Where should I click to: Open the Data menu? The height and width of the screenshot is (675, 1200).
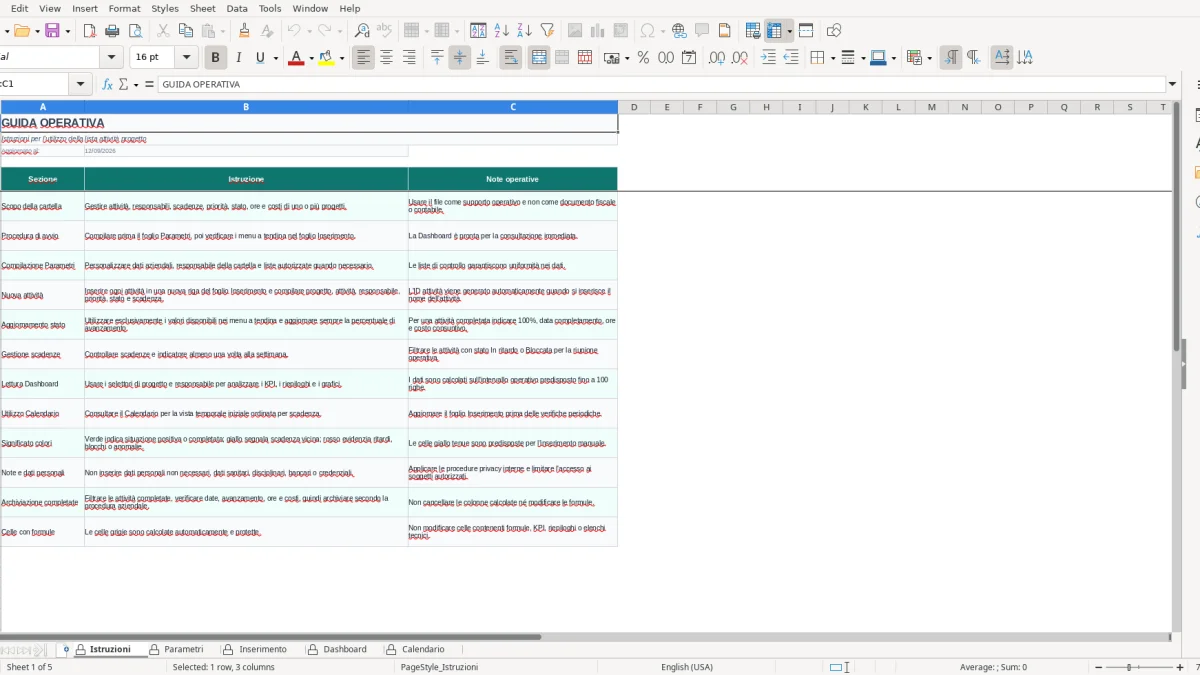click(237, 8)
